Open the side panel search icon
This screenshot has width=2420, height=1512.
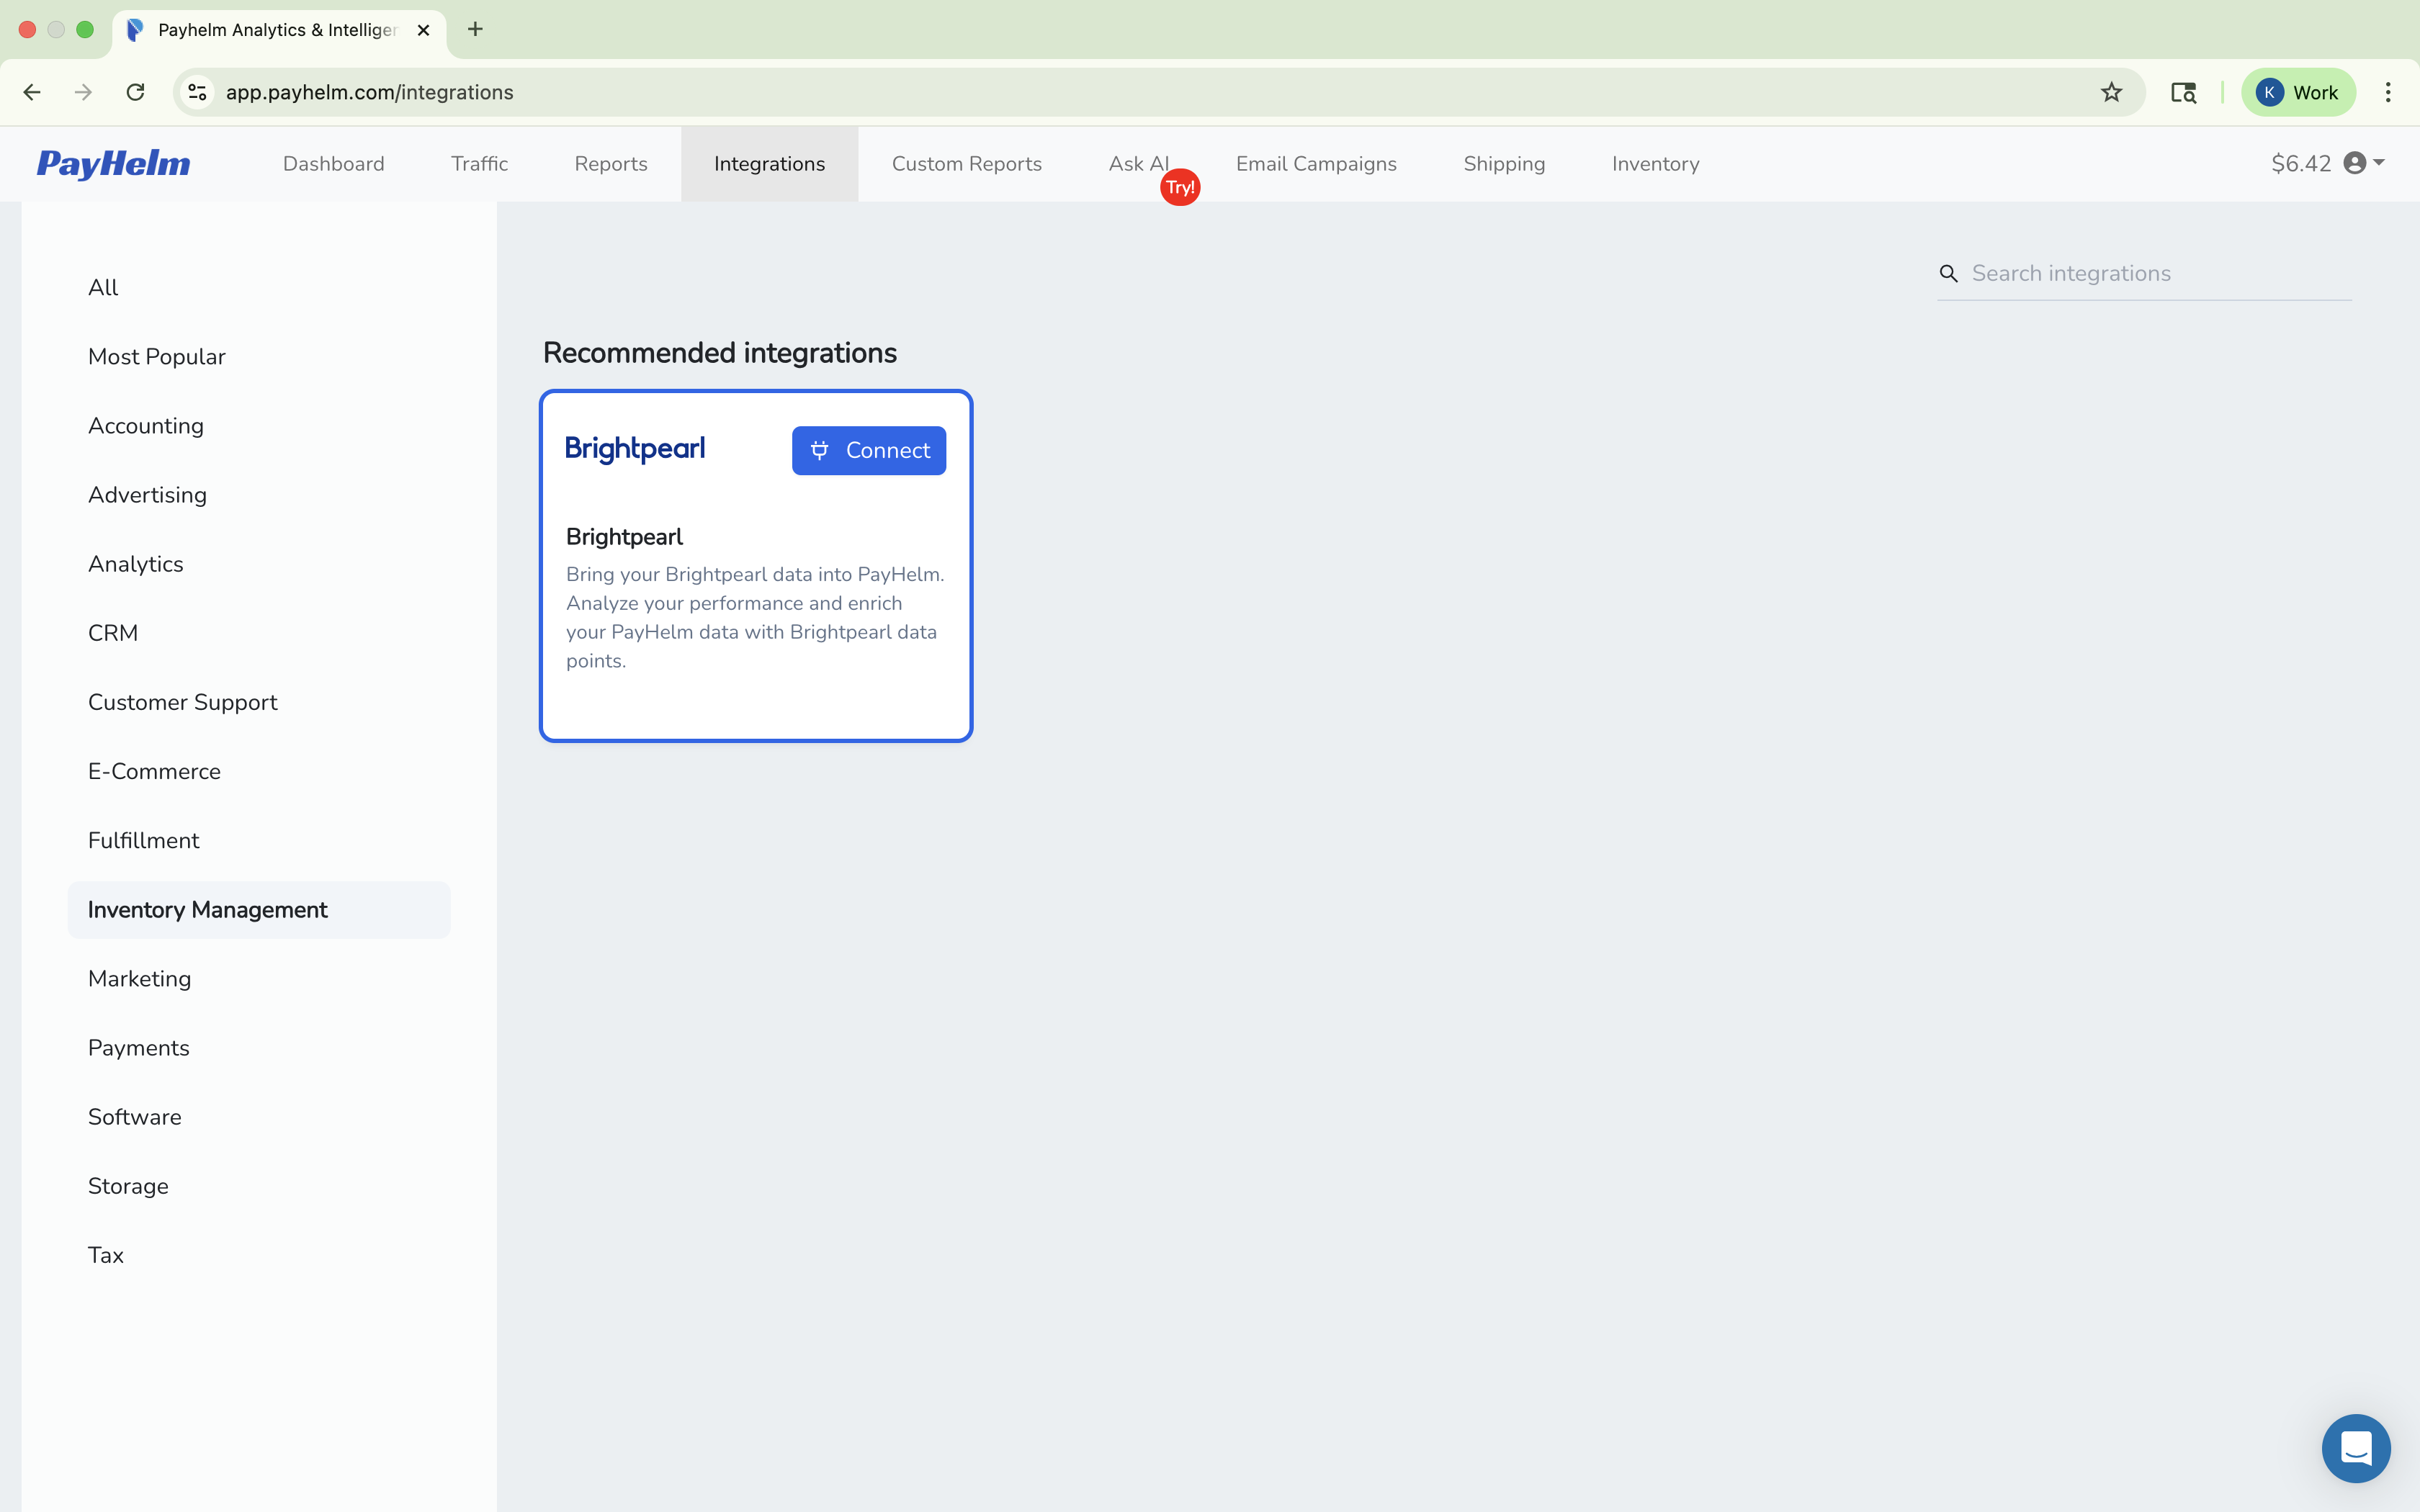pos(2183,92)
